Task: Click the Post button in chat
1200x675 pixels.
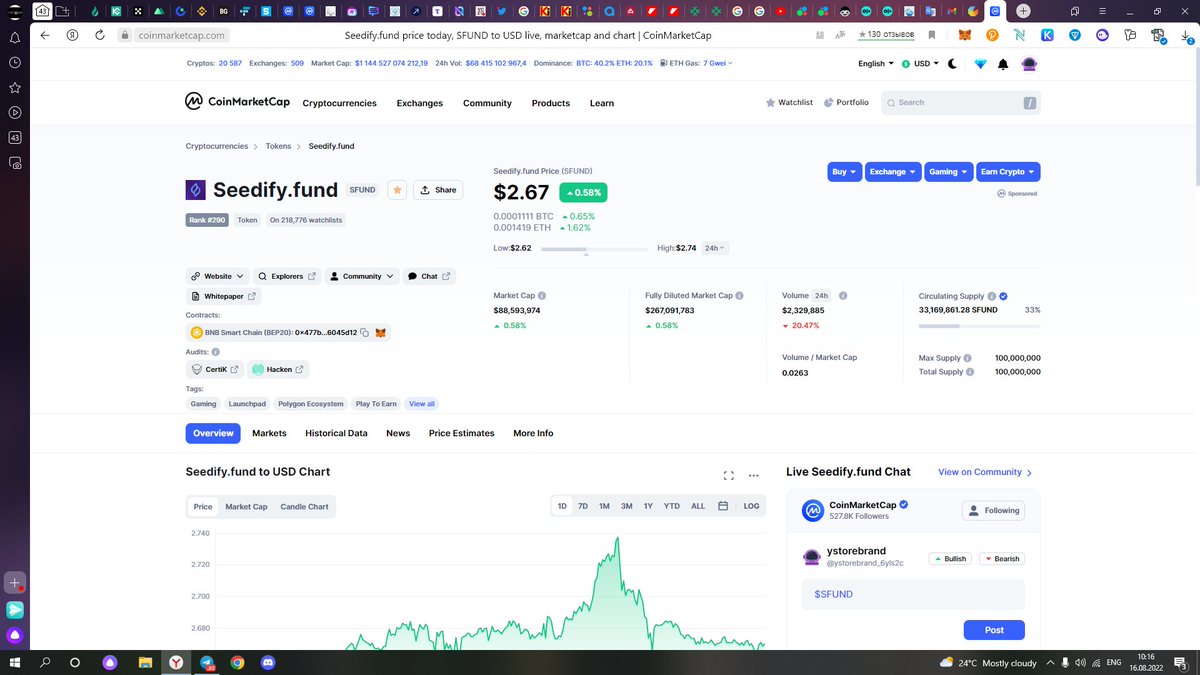Action: point(994,630)
